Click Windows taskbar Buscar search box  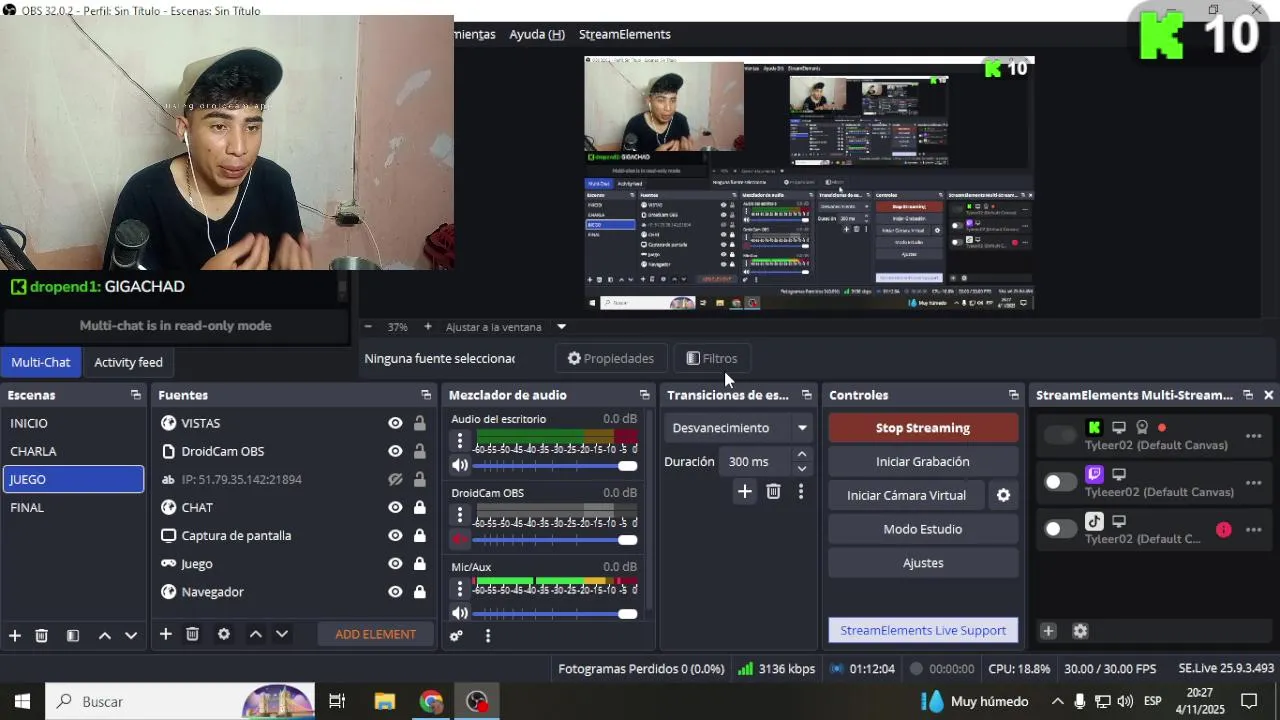(x=180, y=702)
